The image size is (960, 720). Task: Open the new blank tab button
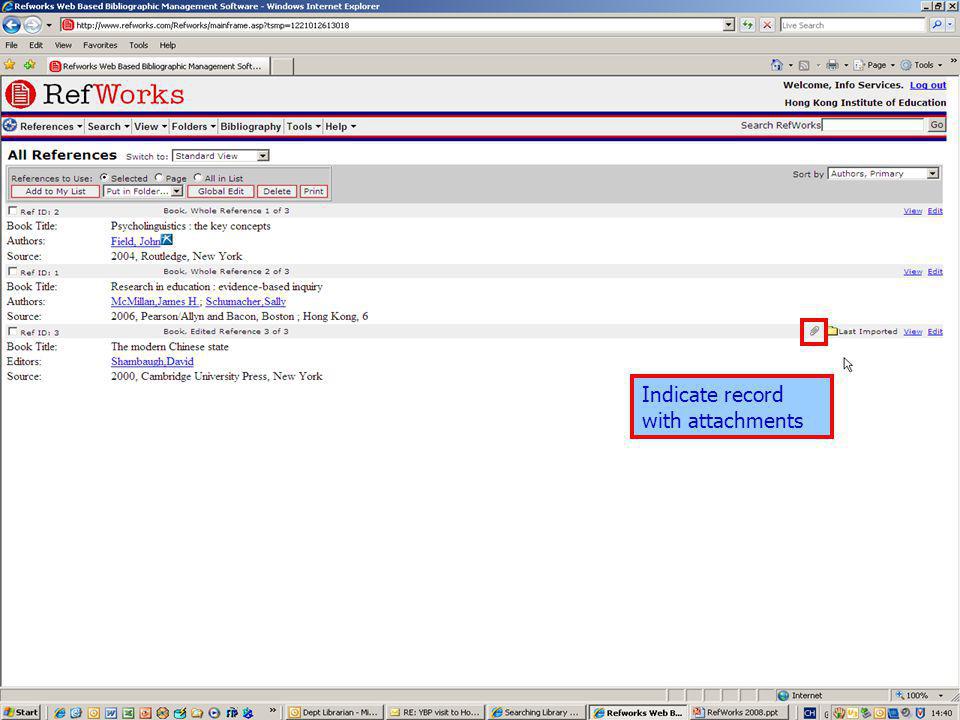coord(282,66)
